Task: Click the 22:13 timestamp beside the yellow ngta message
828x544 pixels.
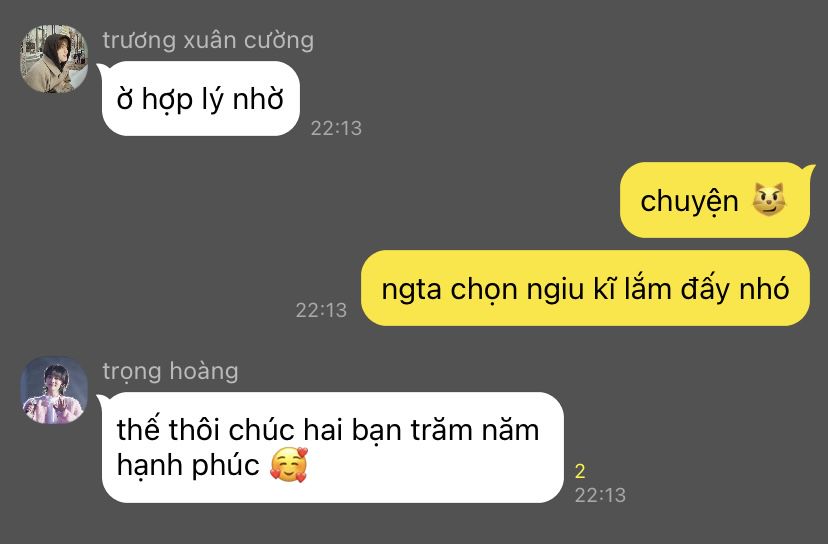Action: pos(321,311)
